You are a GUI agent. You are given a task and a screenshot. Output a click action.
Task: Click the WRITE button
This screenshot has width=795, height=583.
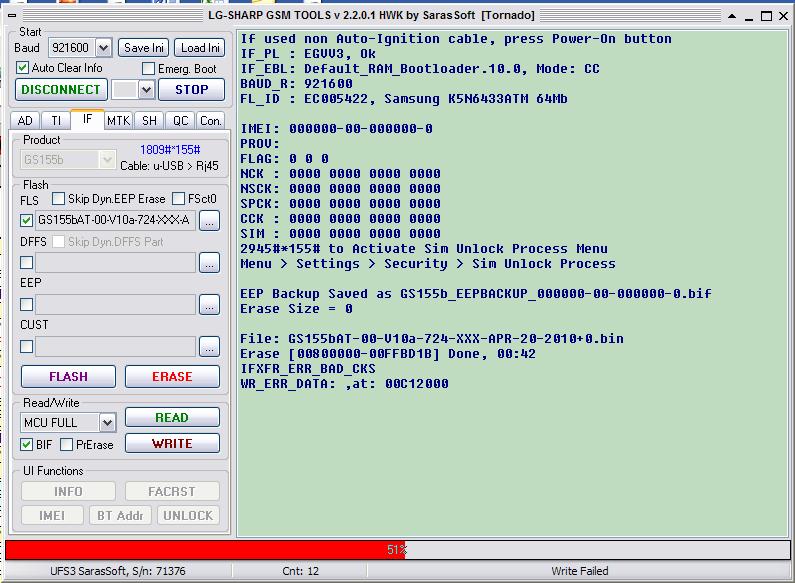click(x=172, y=444)
